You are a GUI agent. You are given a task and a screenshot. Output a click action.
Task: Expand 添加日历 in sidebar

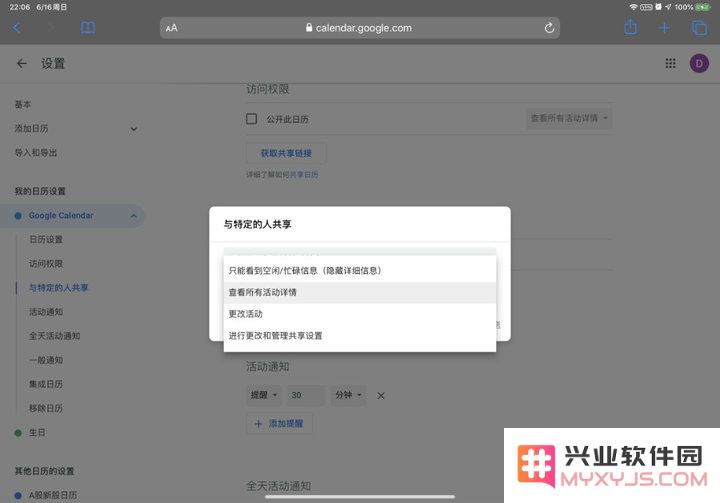(134, 129)
